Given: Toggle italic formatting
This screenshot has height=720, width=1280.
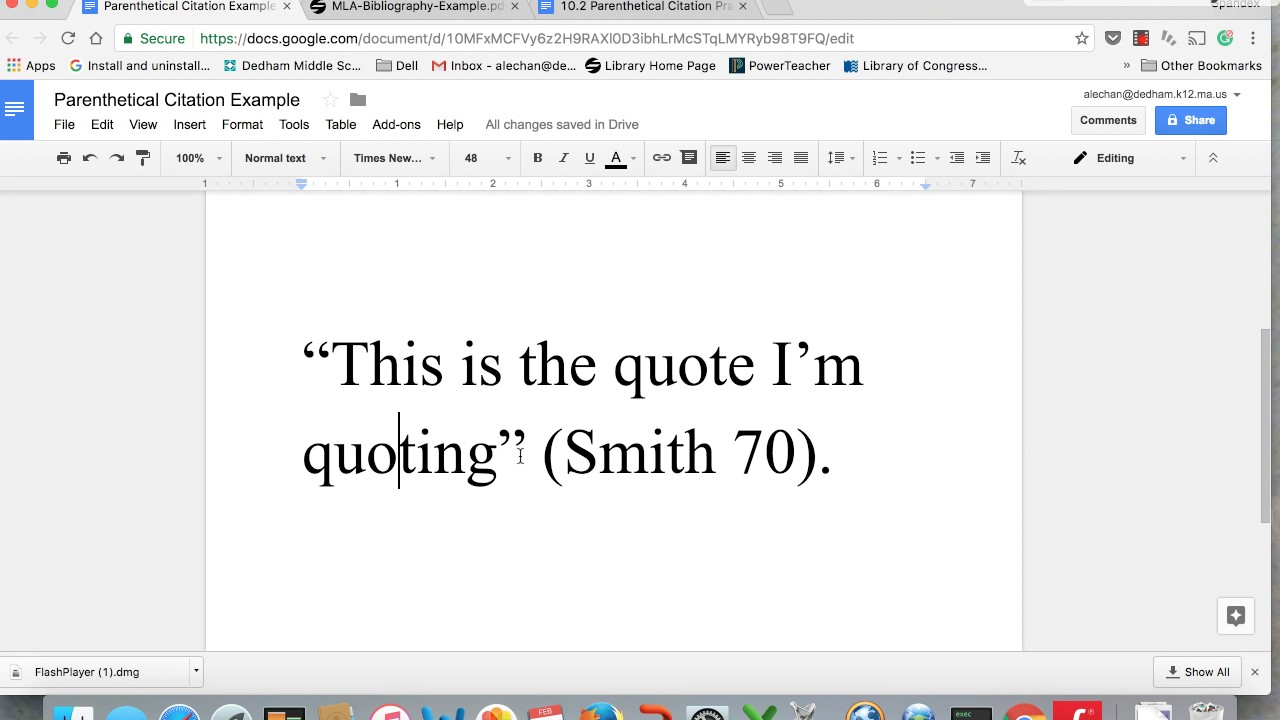Looking at the screenshot, I should tap(564, 158).
